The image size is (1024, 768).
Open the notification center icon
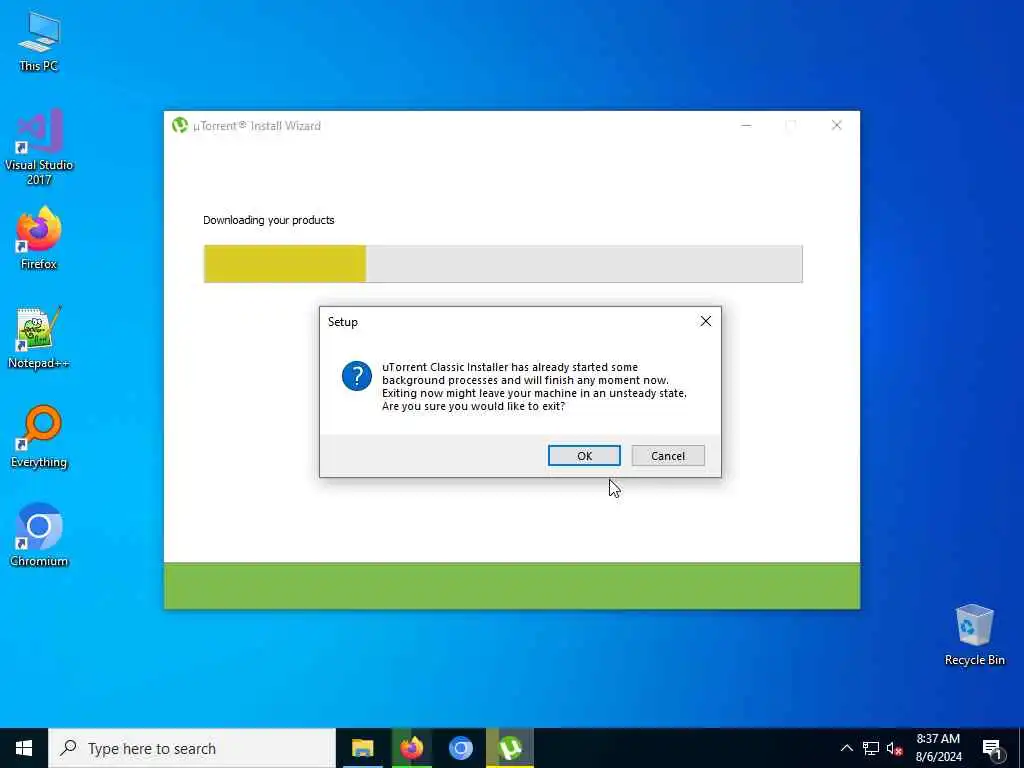pos(992,748)
